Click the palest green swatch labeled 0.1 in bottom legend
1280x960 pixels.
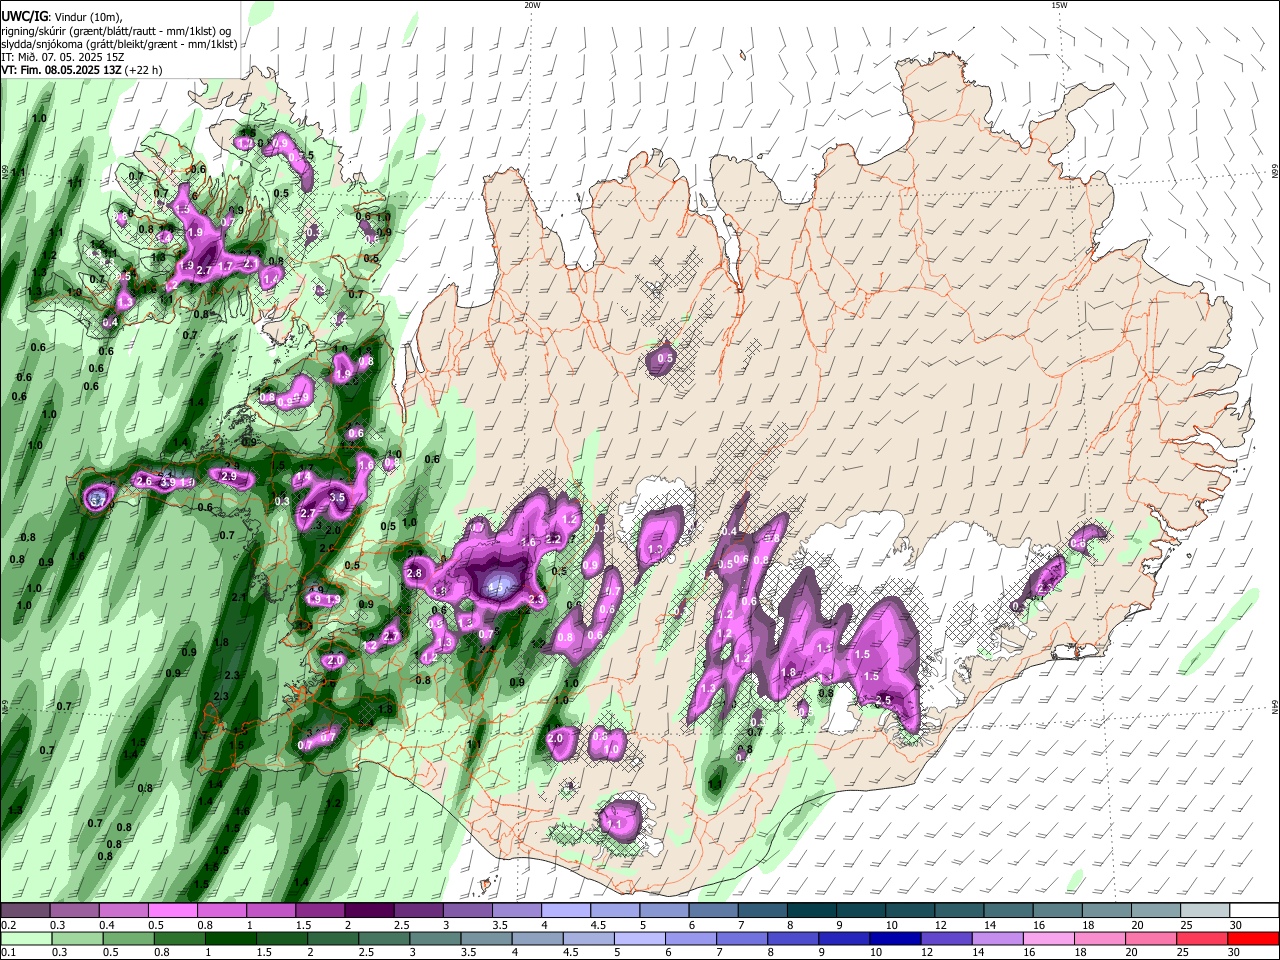24,938
